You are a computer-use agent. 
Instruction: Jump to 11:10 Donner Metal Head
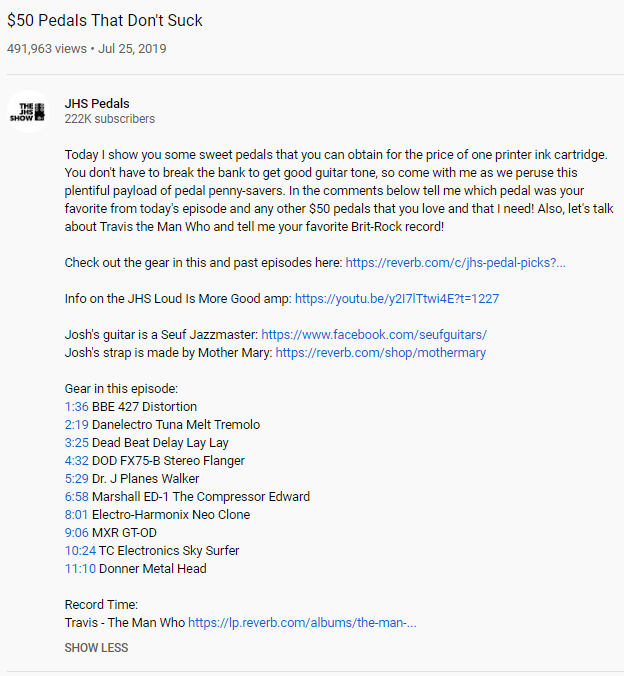[80, 569]
